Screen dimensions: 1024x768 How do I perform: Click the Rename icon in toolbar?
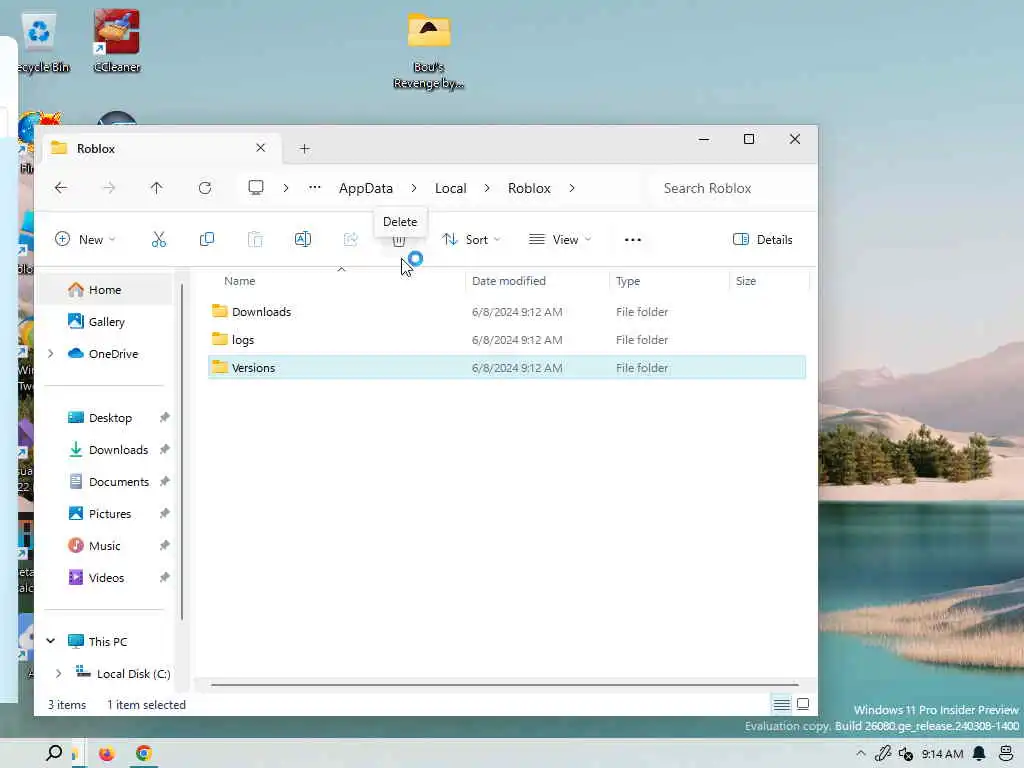(x=302, y=240)
